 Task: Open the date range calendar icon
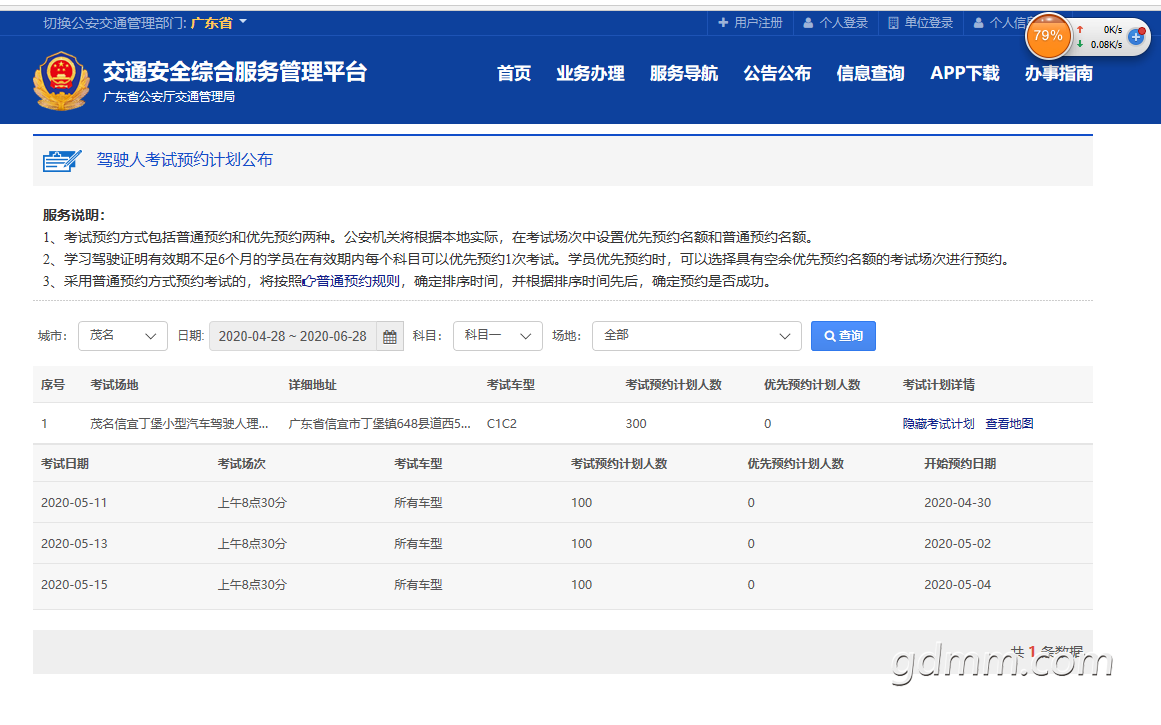[389, 337]
